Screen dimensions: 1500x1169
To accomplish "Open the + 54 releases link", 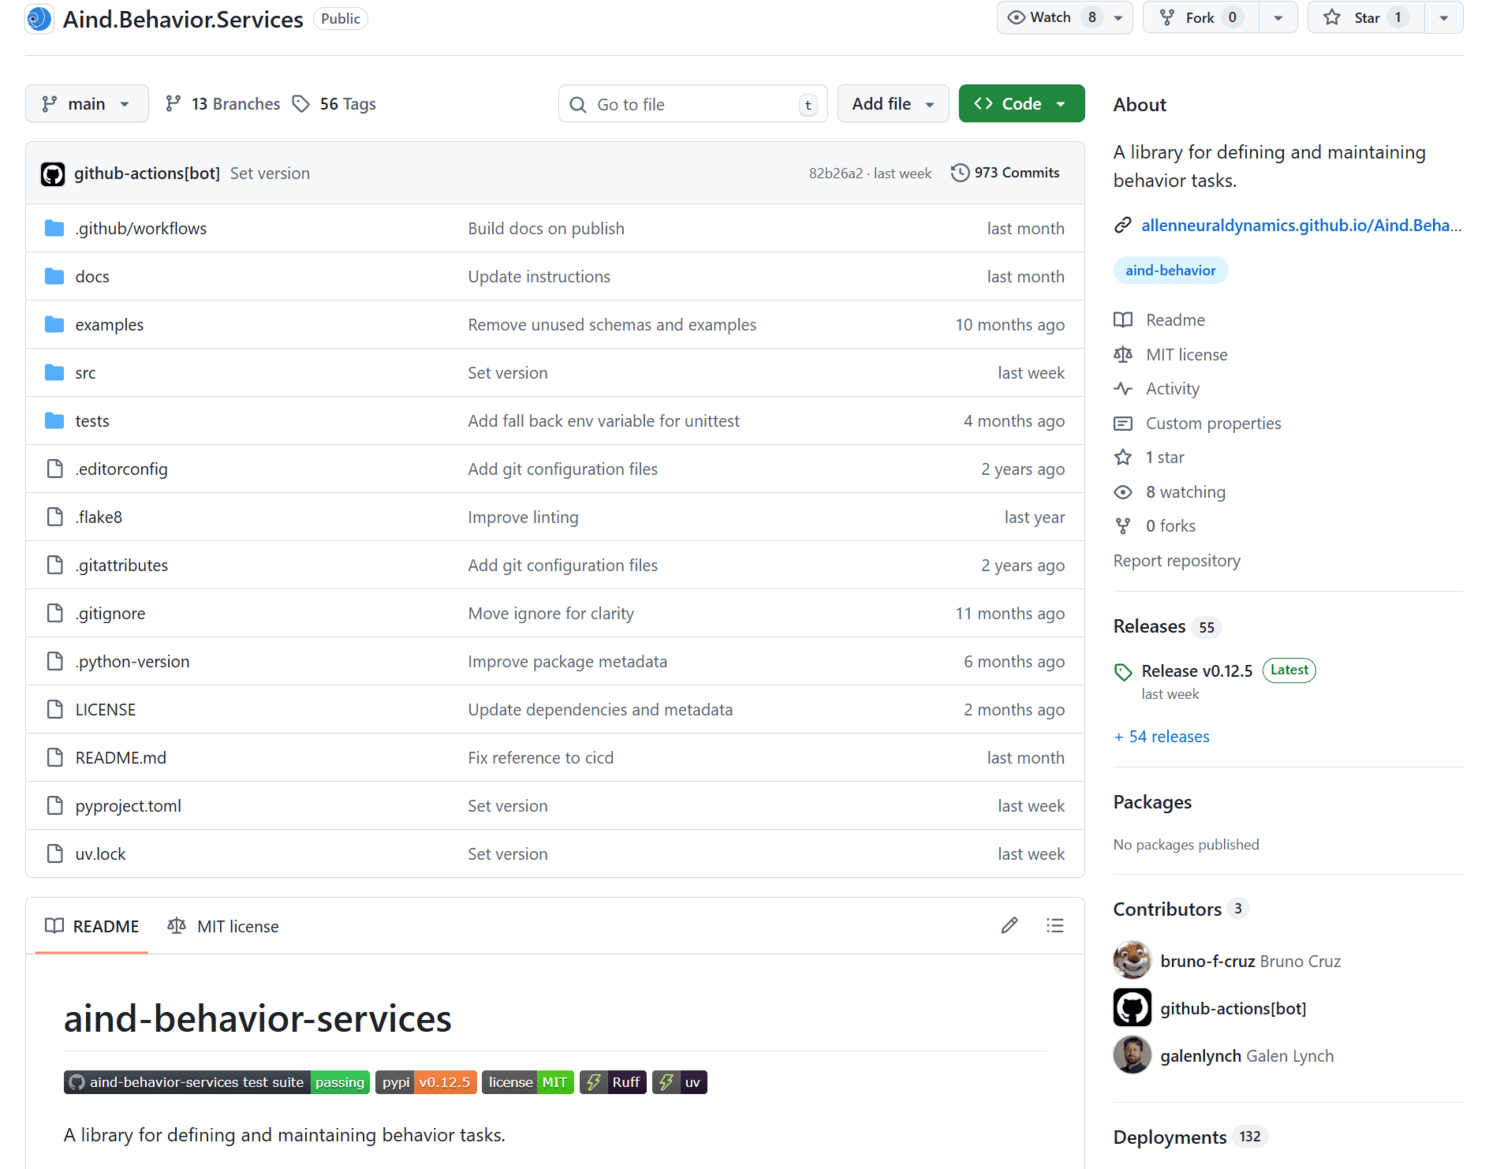I will tap(1162, 736).
